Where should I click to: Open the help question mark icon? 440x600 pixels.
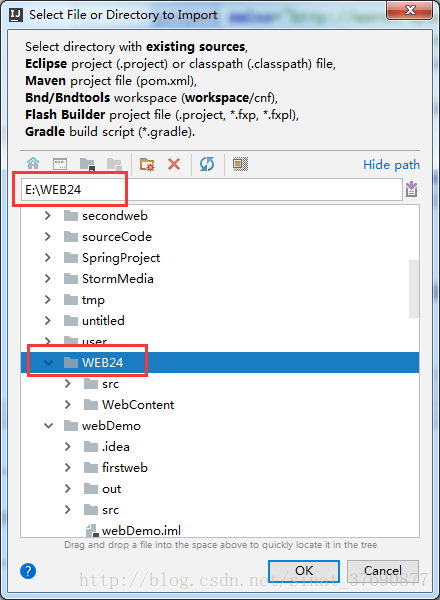(x=28, y=571)
